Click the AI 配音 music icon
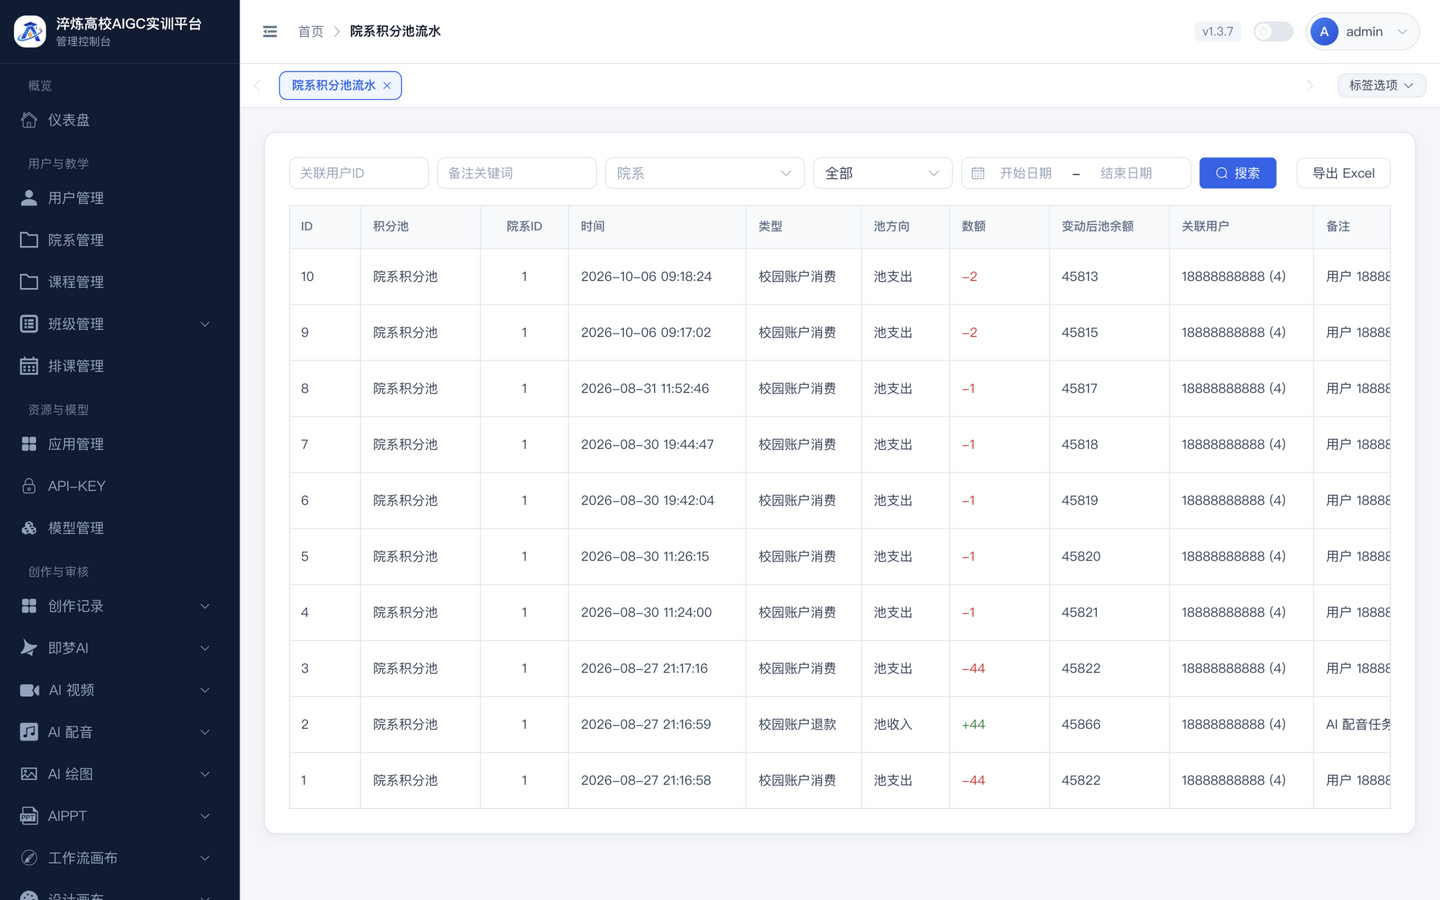 point(29,732)
